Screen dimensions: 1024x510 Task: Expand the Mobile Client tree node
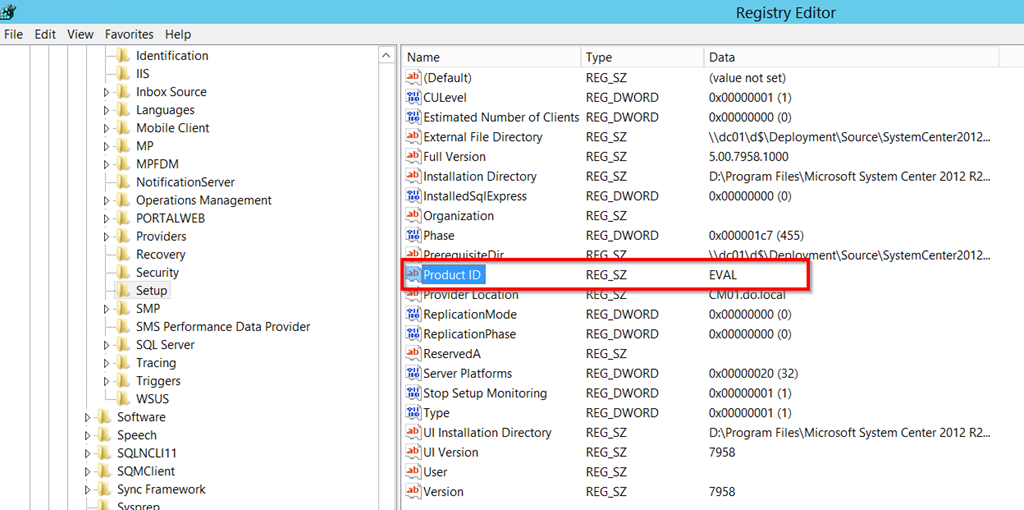pyautogui.click(x=106, y=129)
